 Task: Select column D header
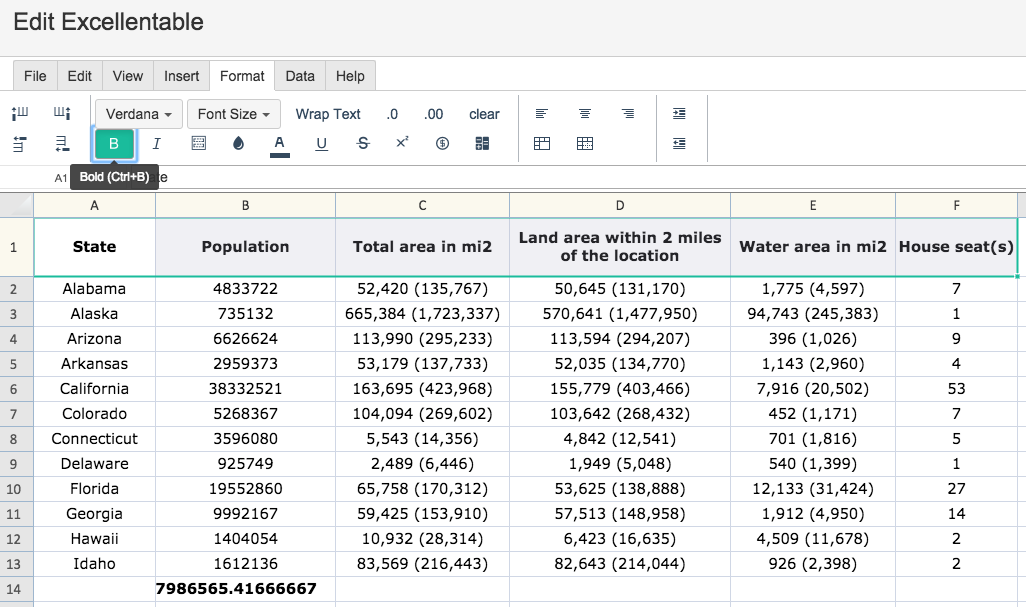pos(620,205)
